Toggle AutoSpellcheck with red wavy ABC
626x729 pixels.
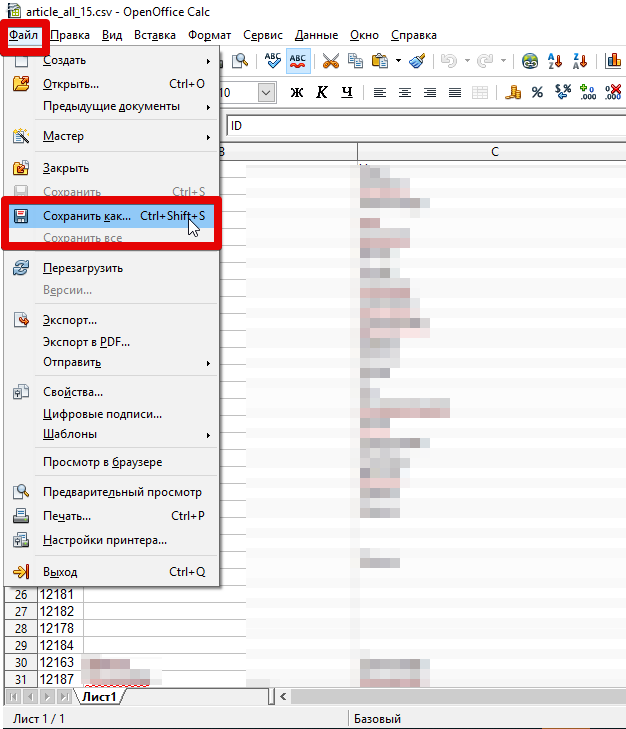point(298,61)
